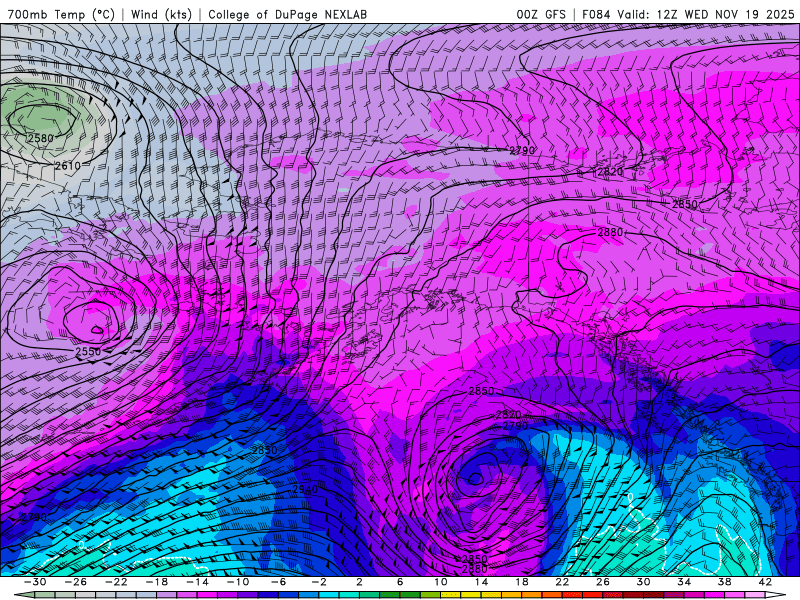Screen dimensions: 800x600
Task: Click the 2940 contour label
Action: [x=305, y=489]
